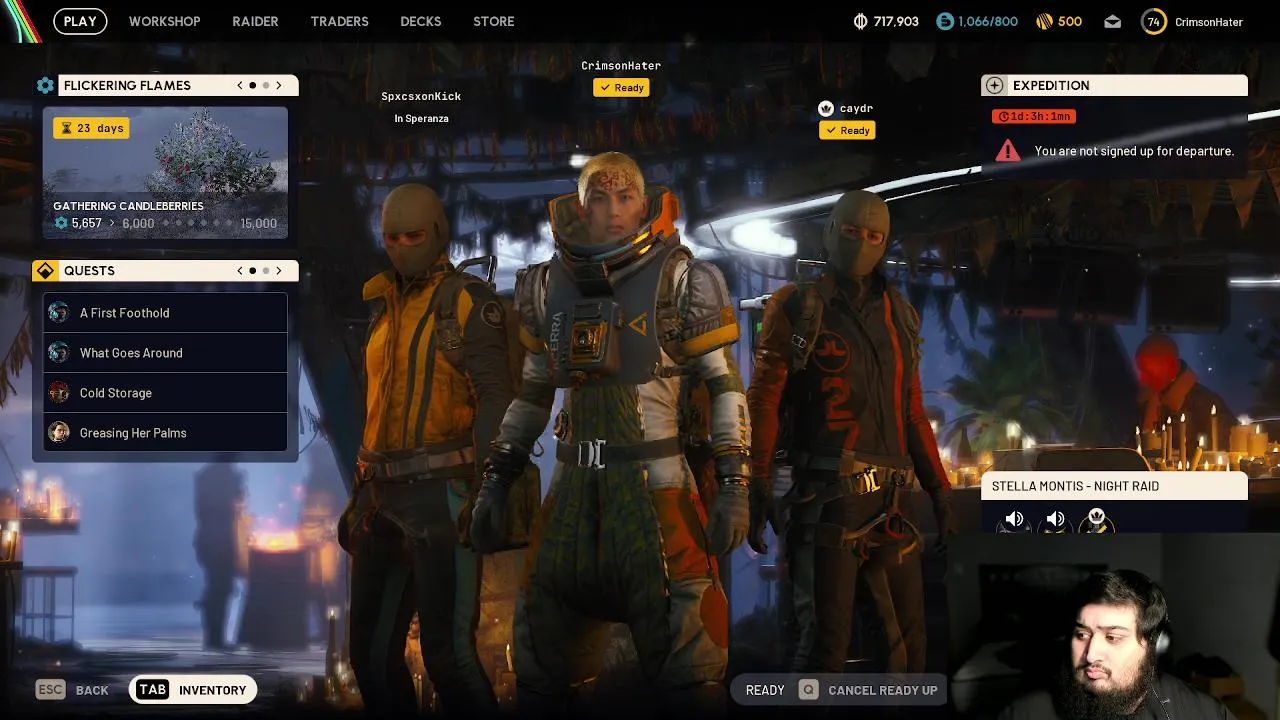Click the In Speranza status label
Image resolution: width=1280 pixels, height=720 pixels.
tap(421, 119)
